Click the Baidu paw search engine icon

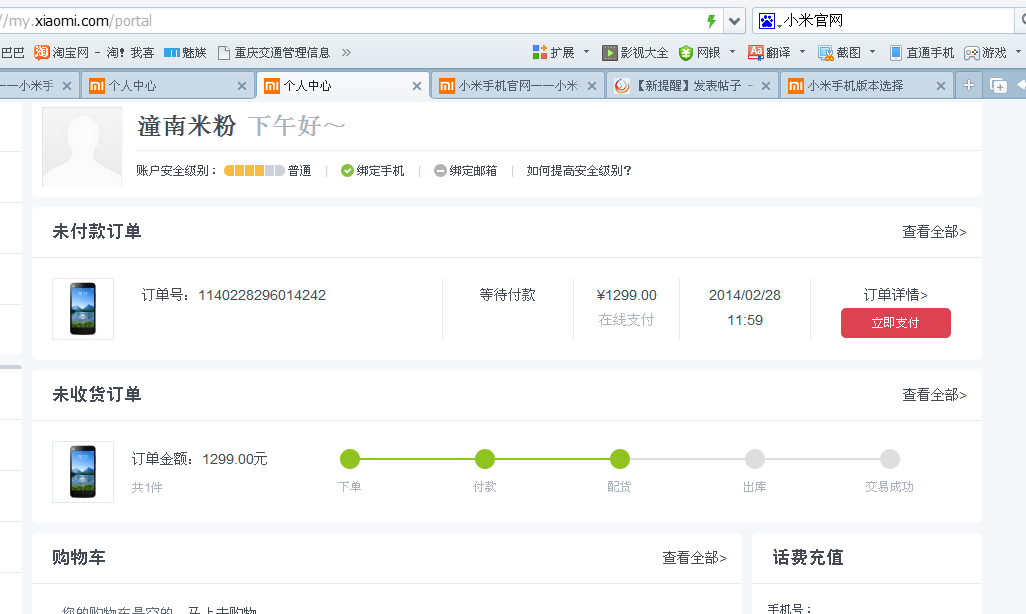tap(766, 21)
